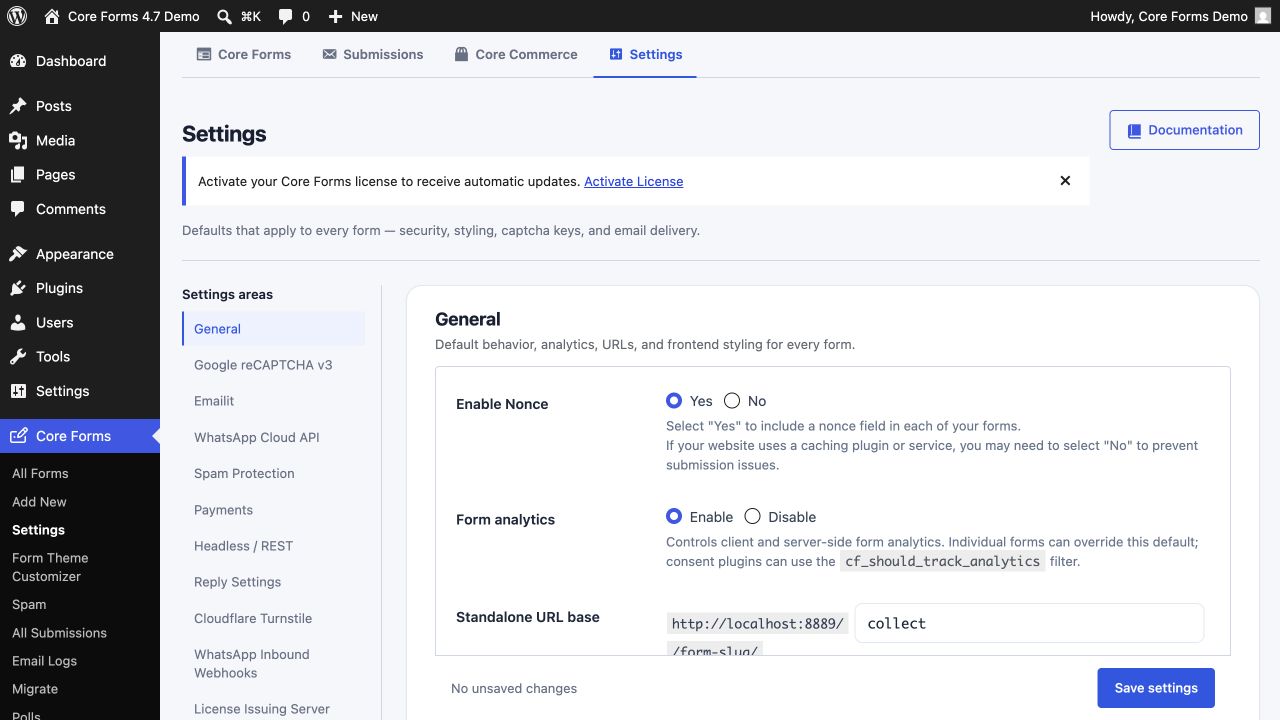Viewport: 1280px width, 720px height.
Task: Click the Submissions envelope icon
Action: 329,55
